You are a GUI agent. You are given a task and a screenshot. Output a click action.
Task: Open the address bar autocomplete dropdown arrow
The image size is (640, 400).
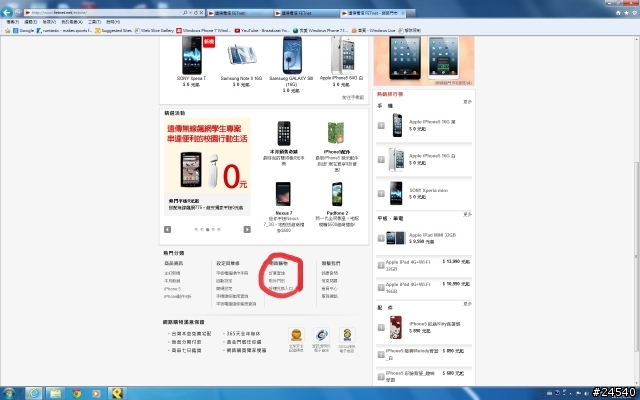coord(190,13)
